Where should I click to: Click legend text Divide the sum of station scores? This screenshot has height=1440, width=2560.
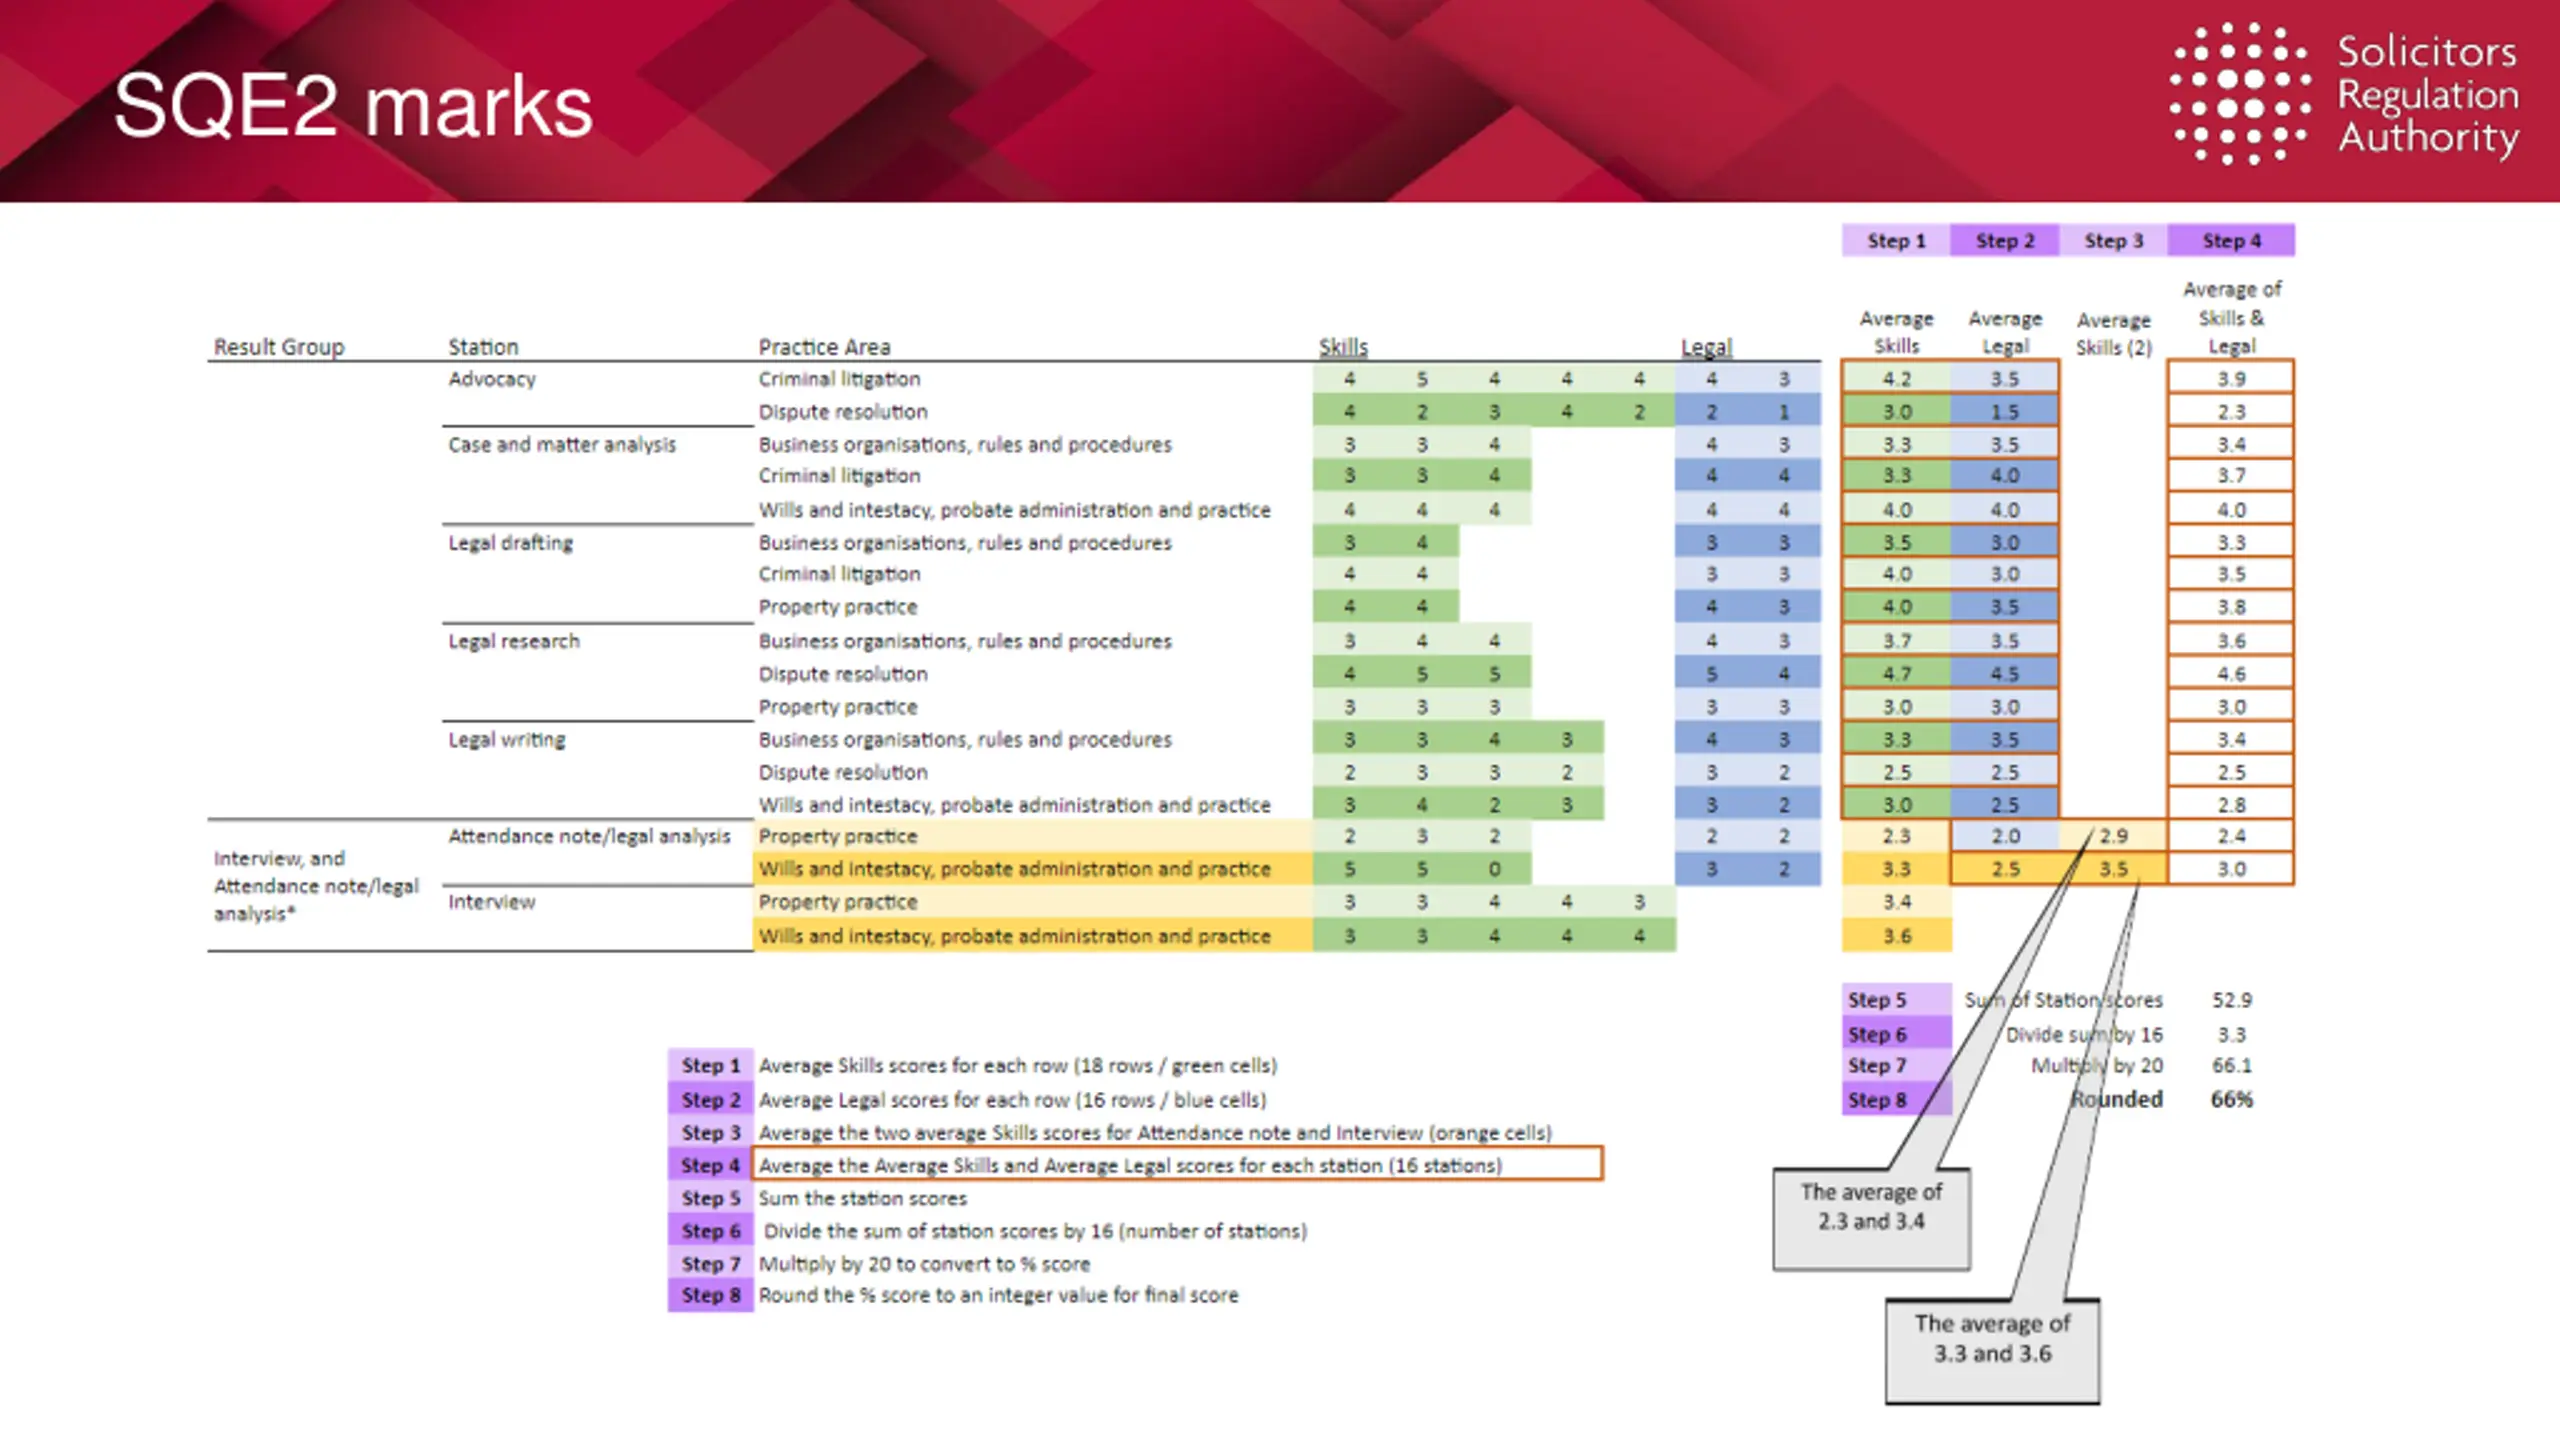click(x=1035, y=1231)
